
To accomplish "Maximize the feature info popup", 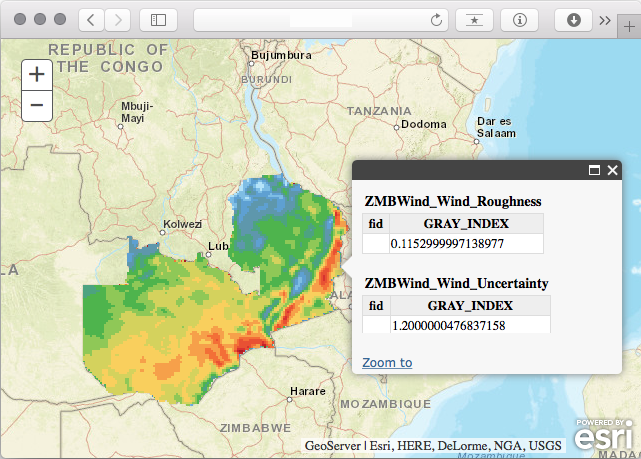I will (594, 170).
